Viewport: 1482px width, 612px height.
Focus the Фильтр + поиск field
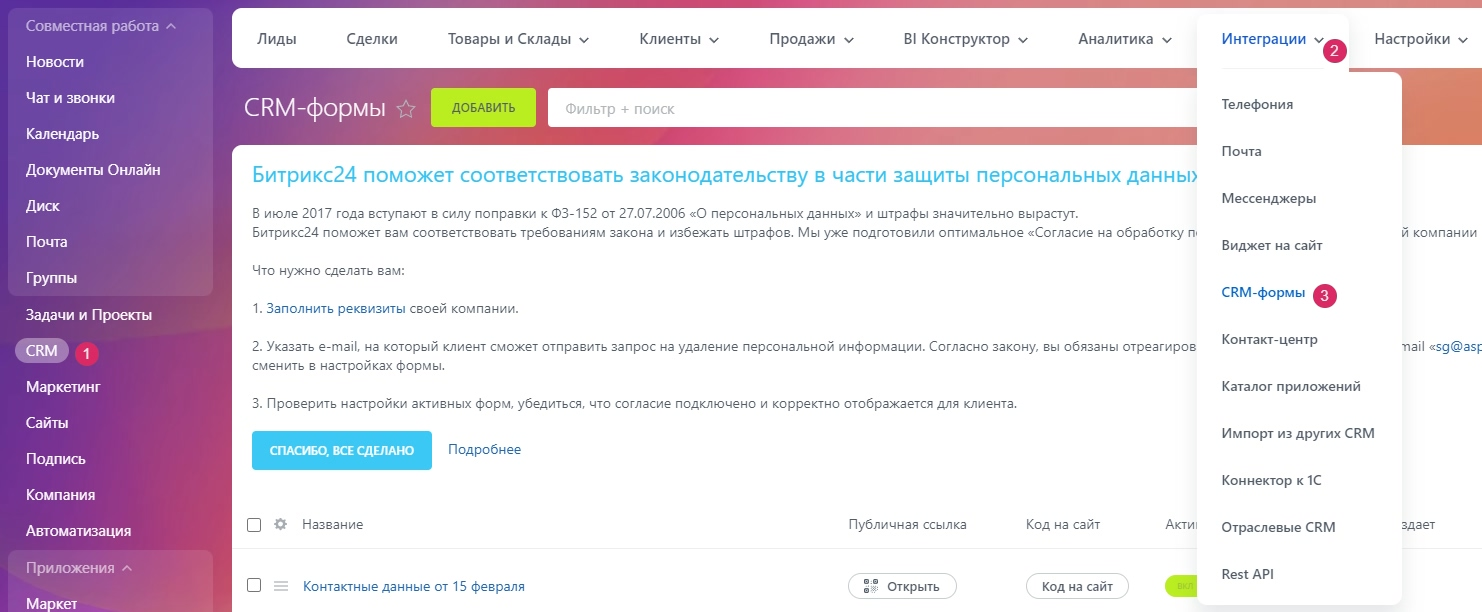point(870,108)
